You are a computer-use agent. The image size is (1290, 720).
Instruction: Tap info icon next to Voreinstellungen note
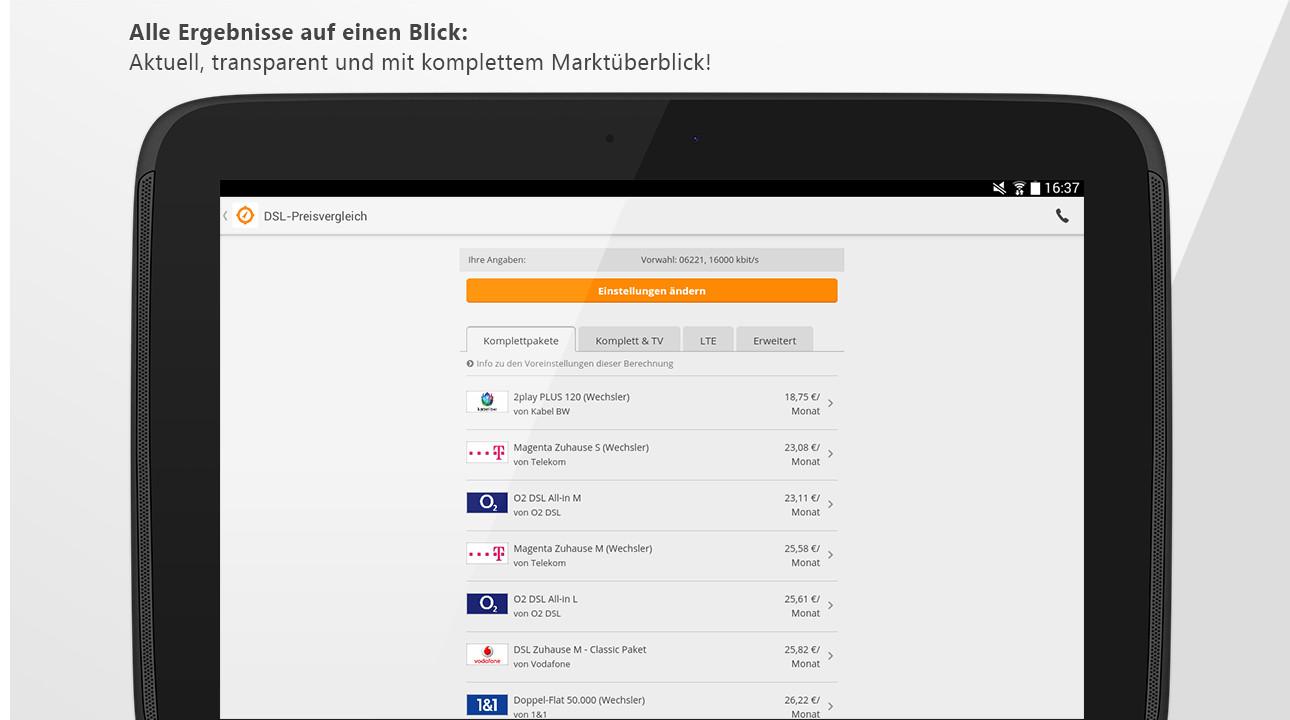[x=470, y=364]
